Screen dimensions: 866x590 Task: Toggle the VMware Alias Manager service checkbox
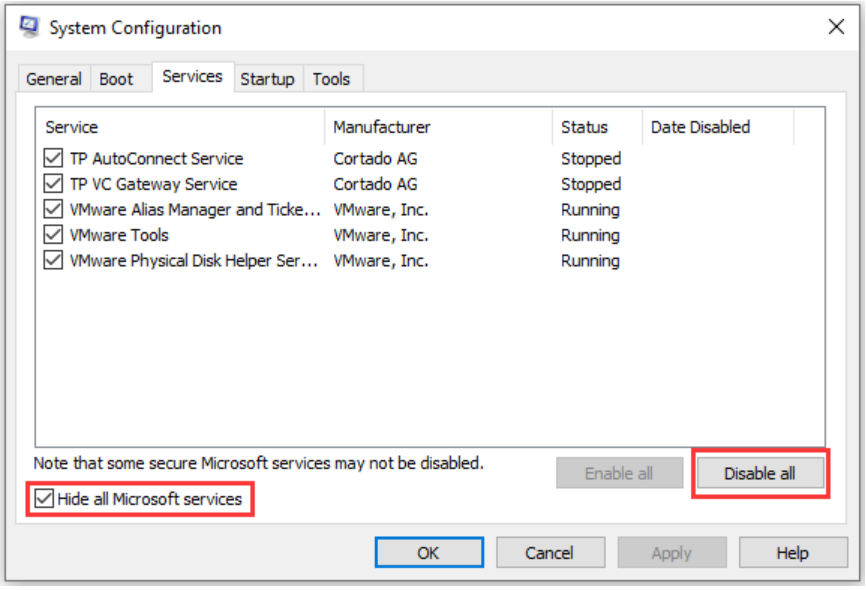(54, 210)
